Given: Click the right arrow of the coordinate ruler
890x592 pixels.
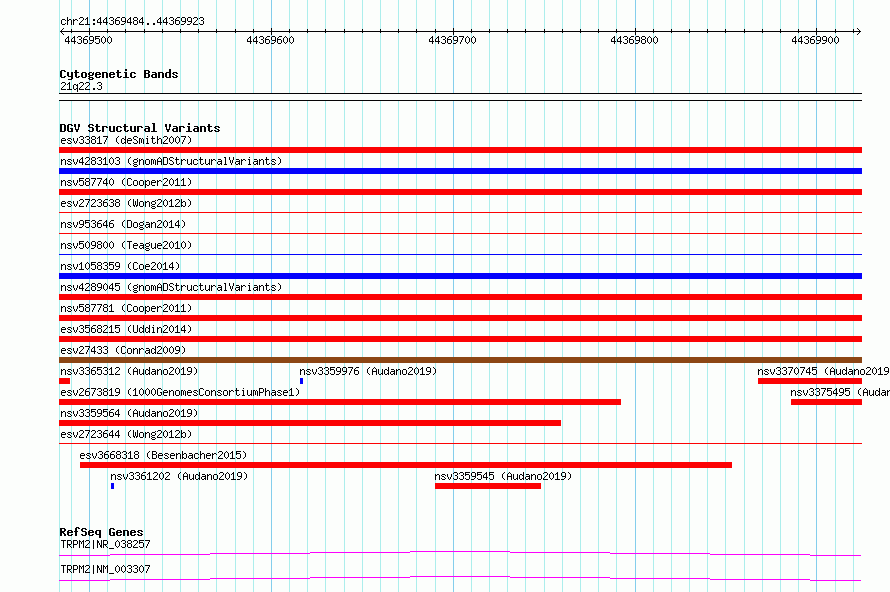Looking at the screenshot, I should point(858,32).
